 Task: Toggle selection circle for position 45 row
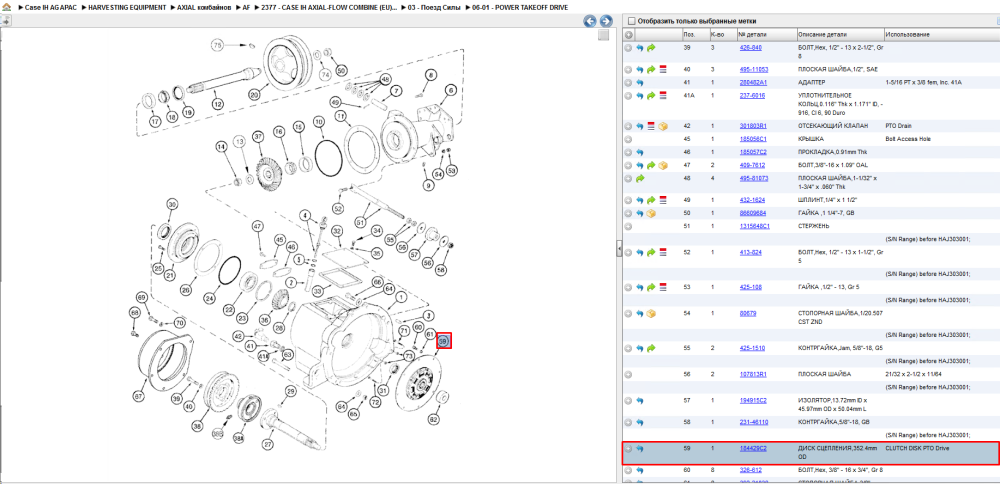[629, 139]
